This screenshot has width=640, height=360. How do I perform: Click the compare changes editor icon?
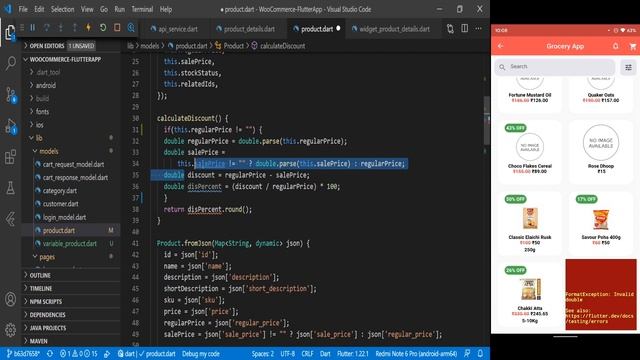[x=450, y=29]
